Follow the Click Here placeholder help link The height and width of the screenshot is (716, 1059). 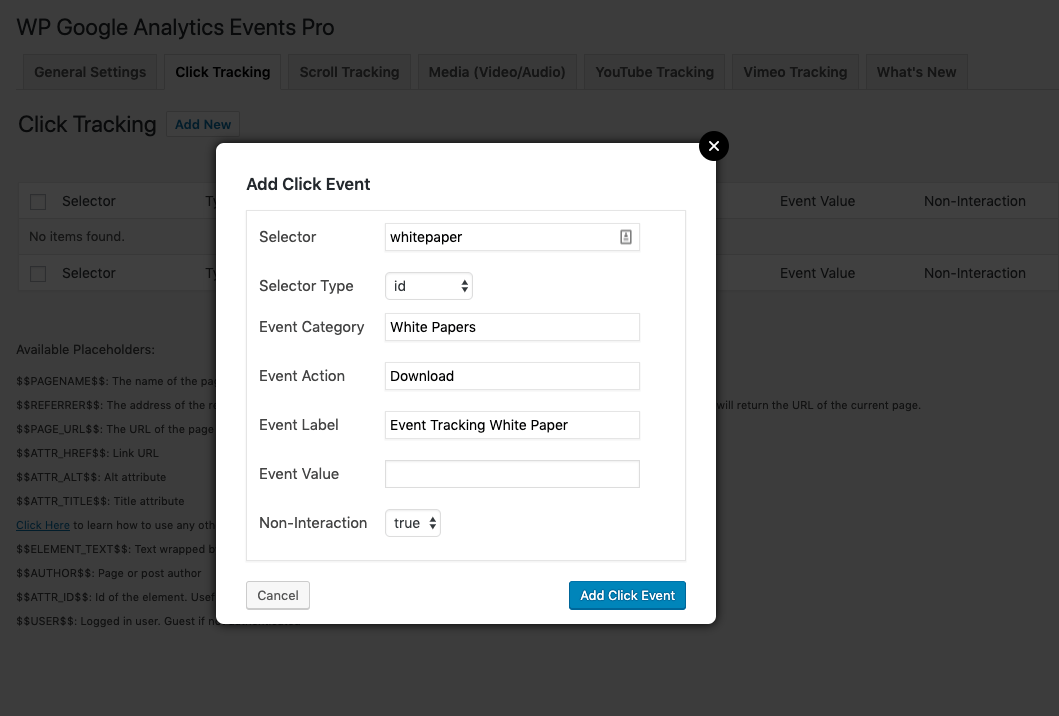click(42, 525)
